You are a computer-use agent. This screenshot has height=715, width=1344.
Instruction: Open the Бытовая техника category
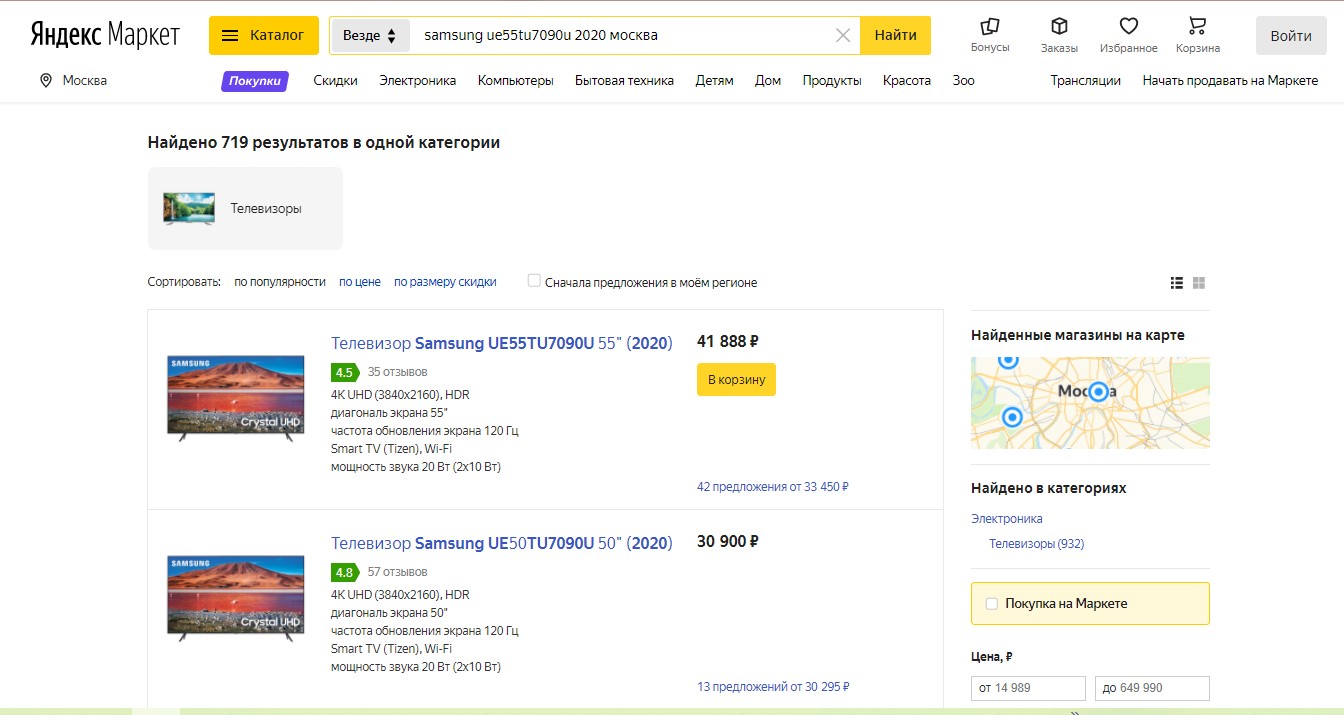(624, 80)
